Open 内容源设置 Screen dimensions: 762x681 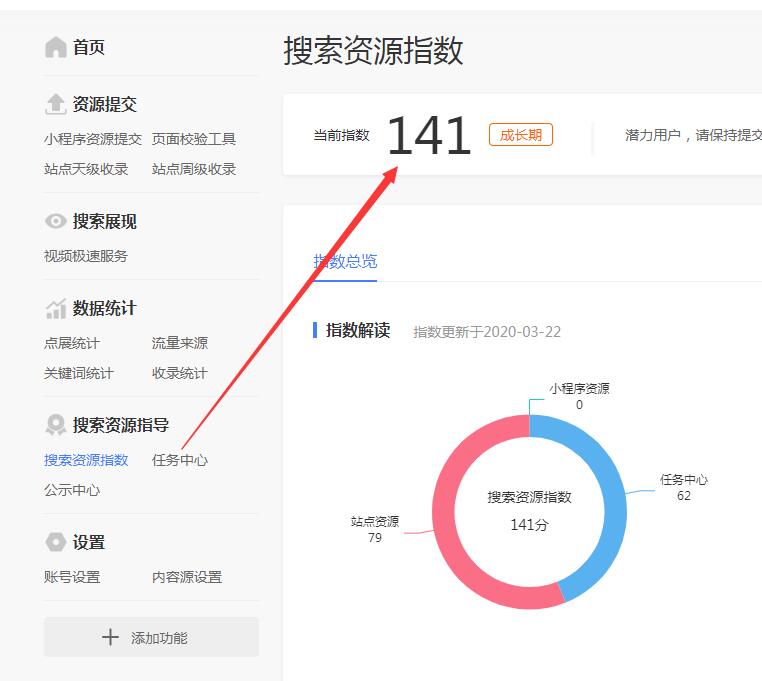(x=187, y=577)
